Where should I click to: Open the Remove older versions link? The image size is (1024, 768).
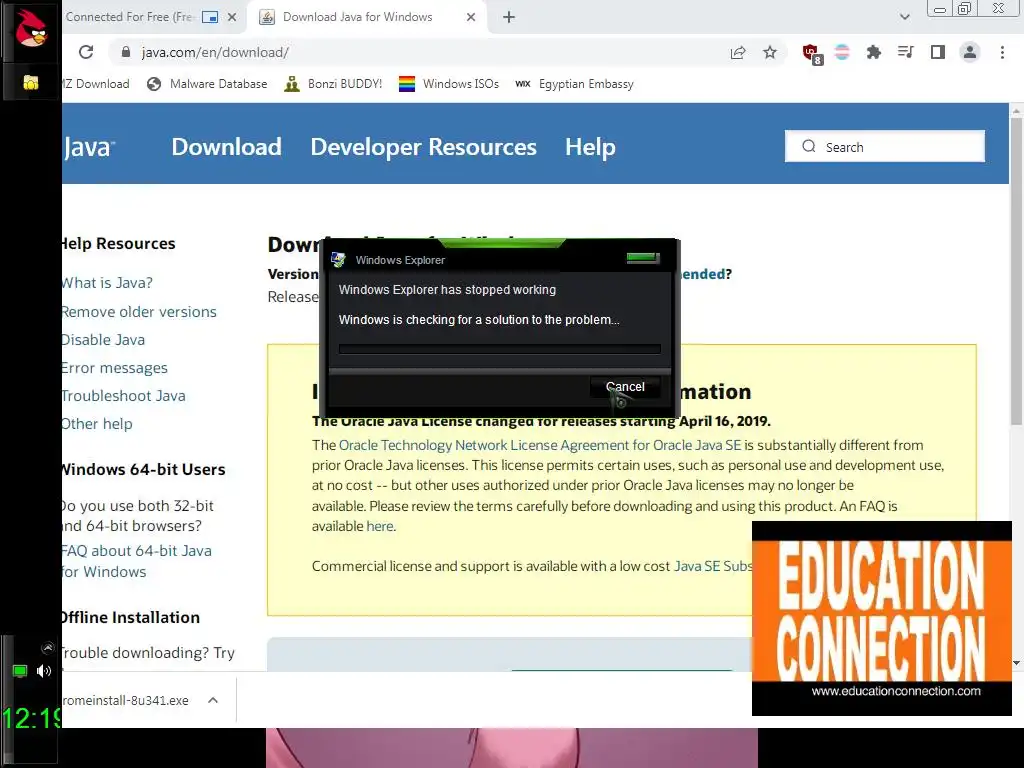[x=139, y=312]
